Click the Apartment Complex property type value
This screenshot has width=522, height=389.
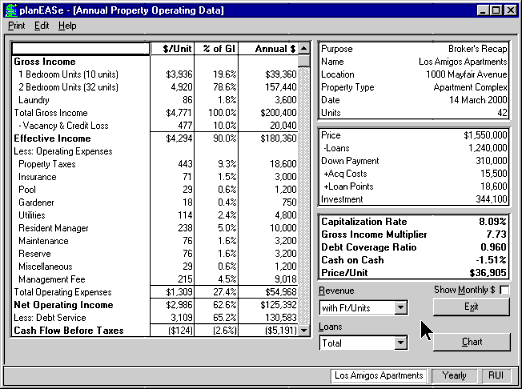[470, 87]
